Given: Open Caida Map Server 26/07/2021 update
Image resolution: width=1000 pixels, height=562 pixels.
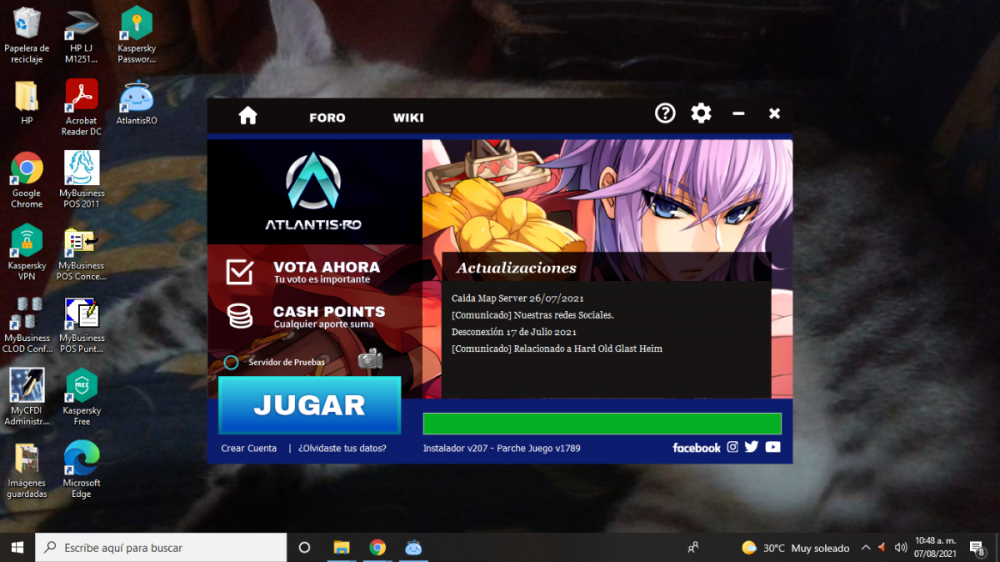Looking at the screenshot, I should (x=518, y=298).
